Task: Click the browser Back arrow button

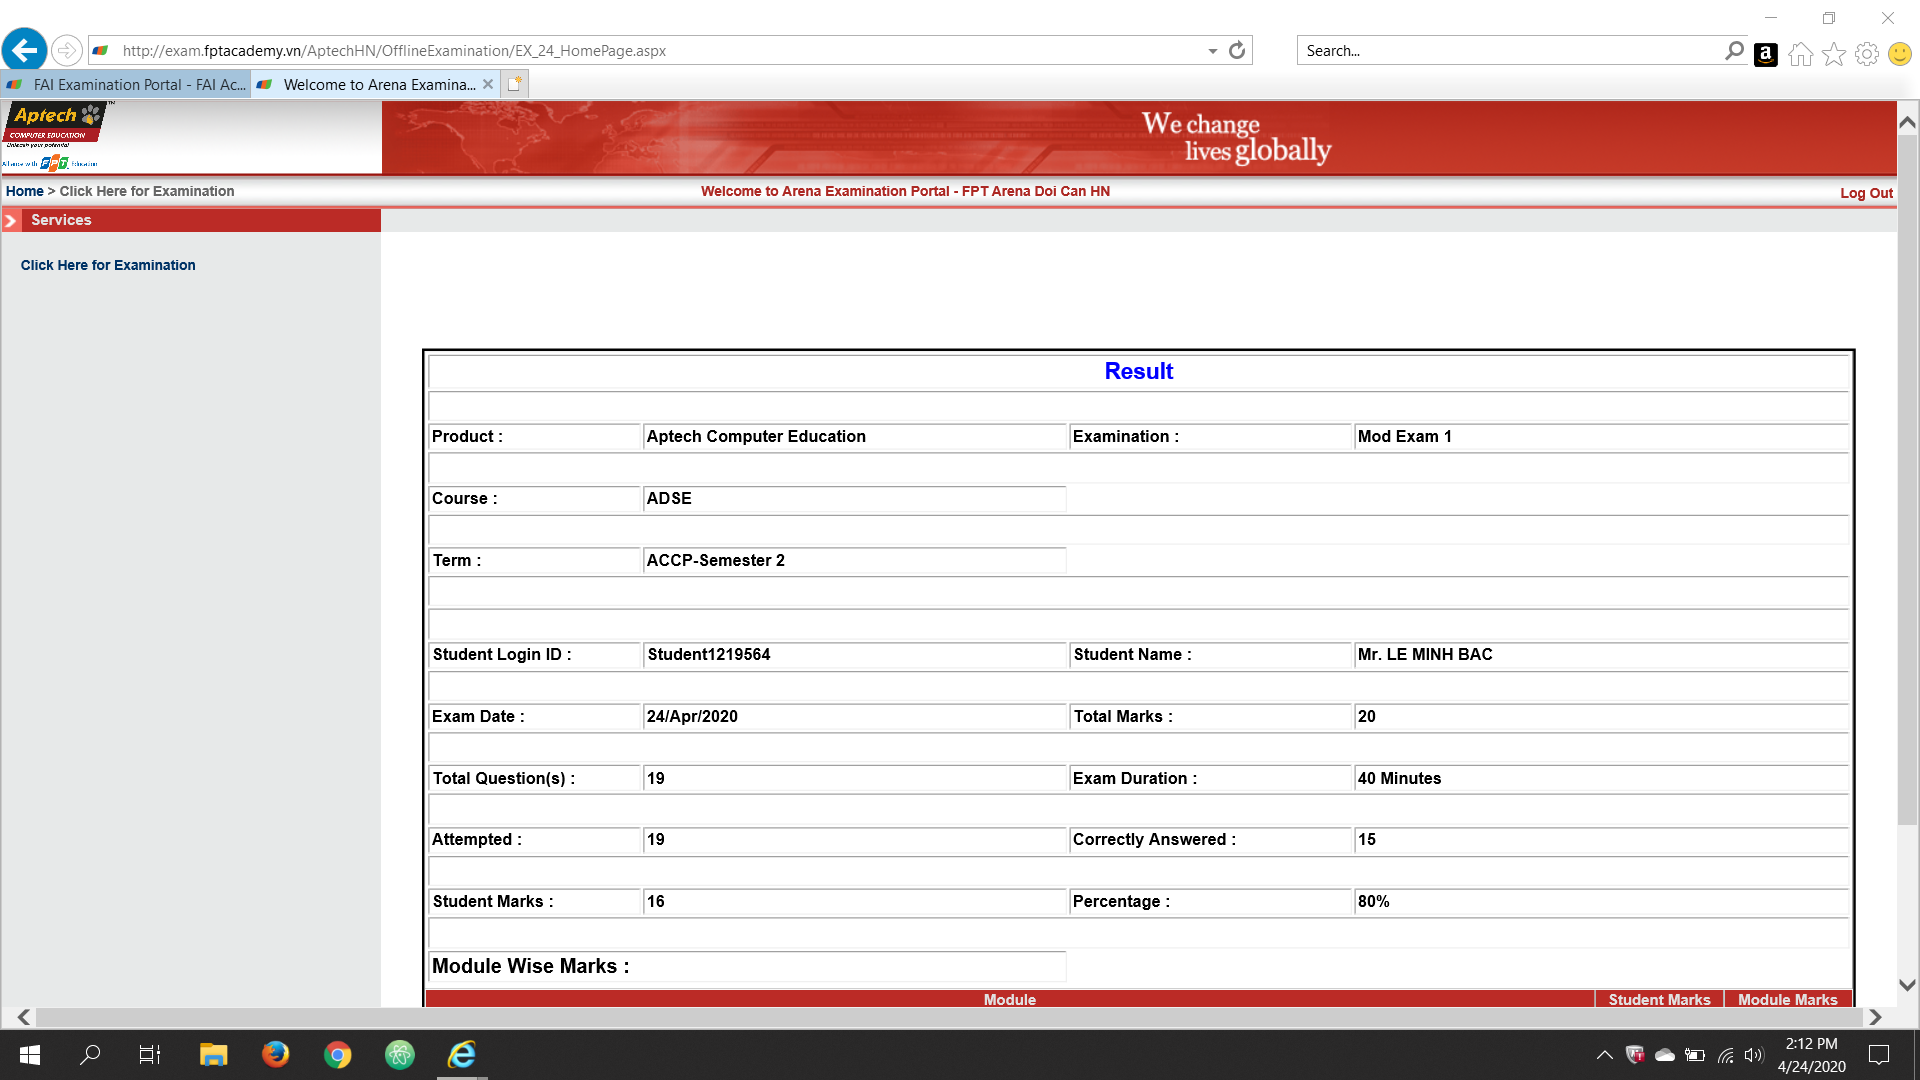Action: point(25,49)
